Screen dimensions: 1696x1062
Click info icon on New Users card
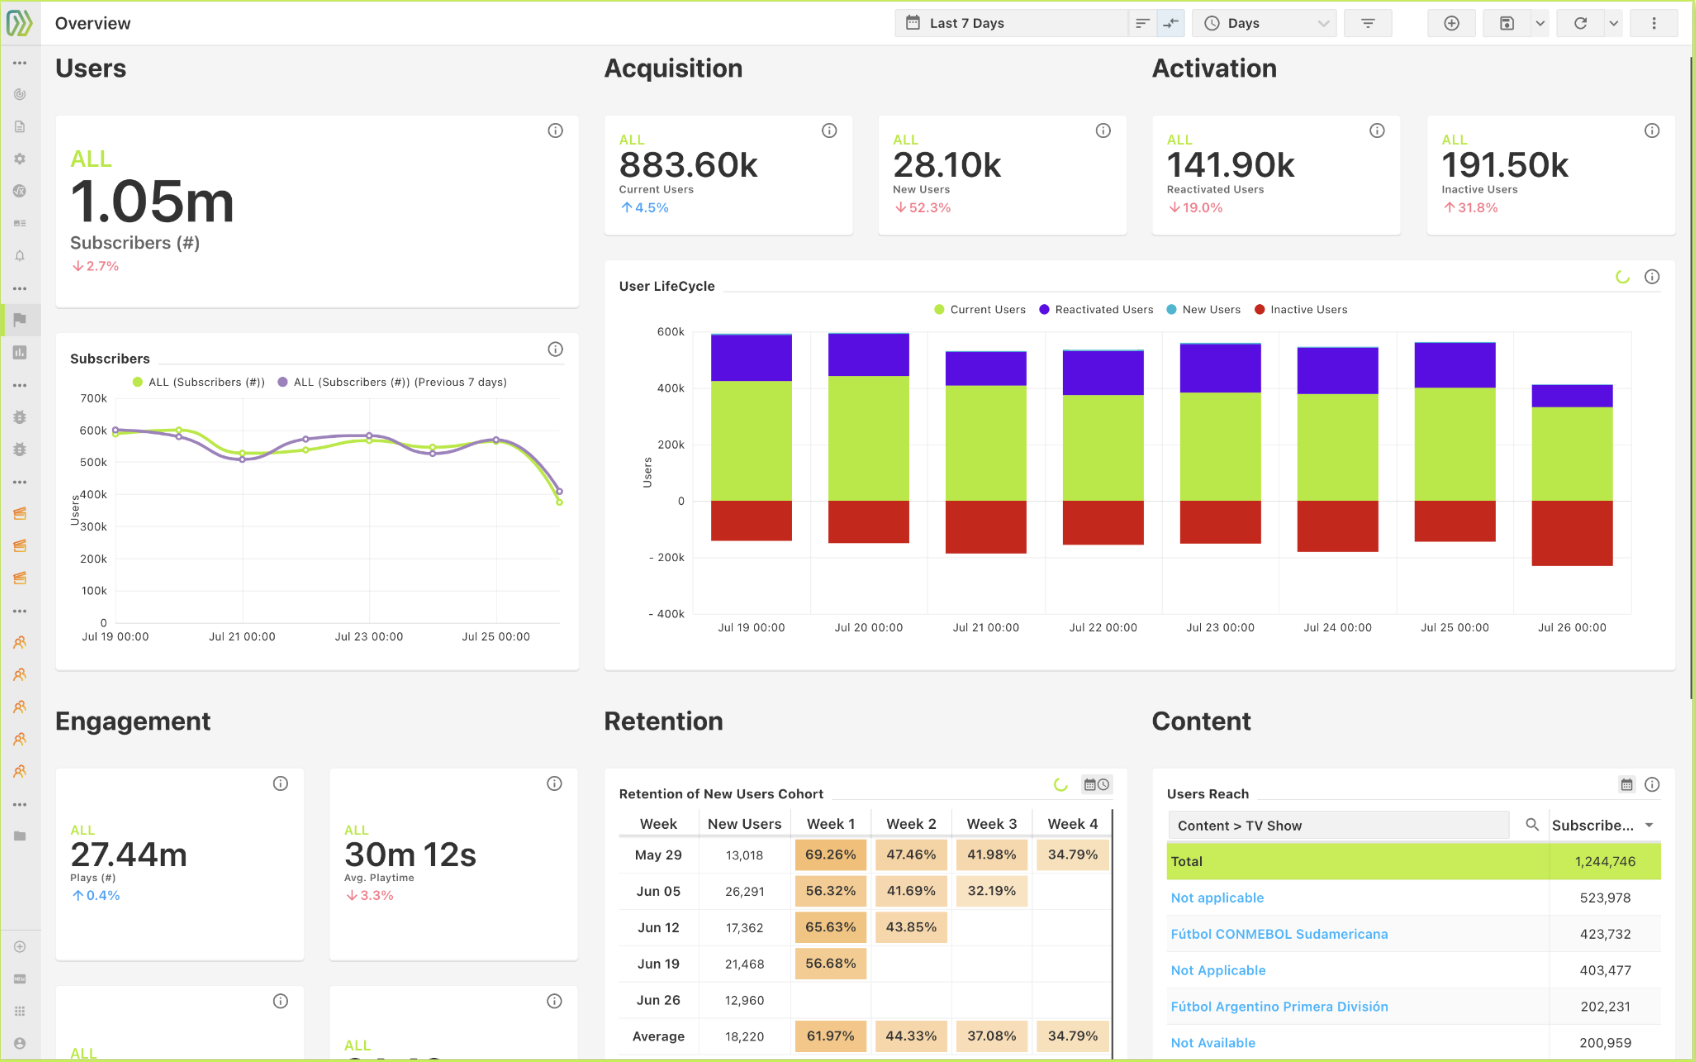[1103, 131]
